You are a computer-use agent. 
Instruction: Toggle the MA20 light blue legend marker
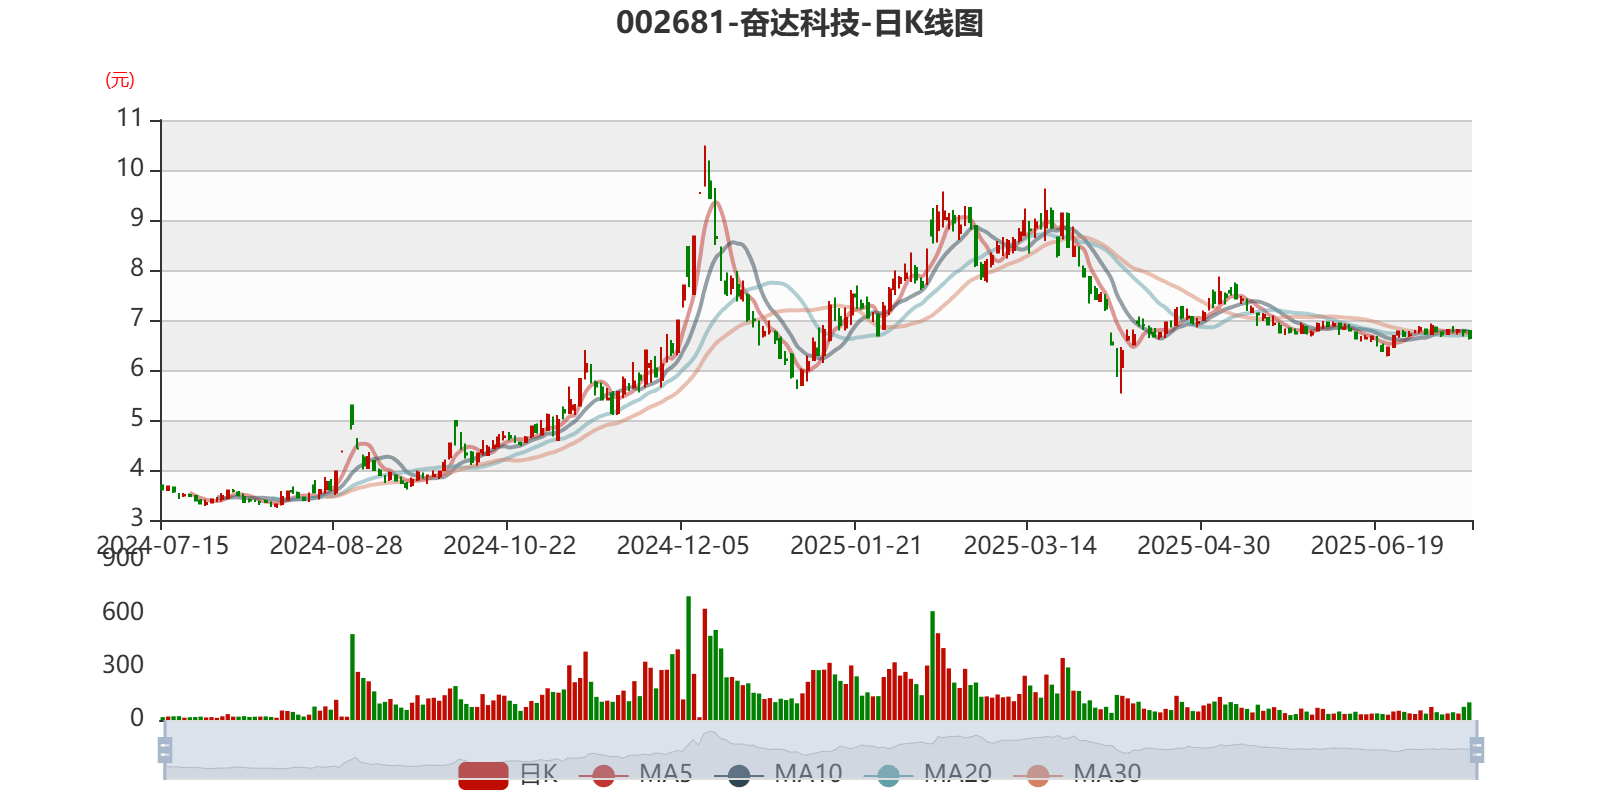point(888,774)
